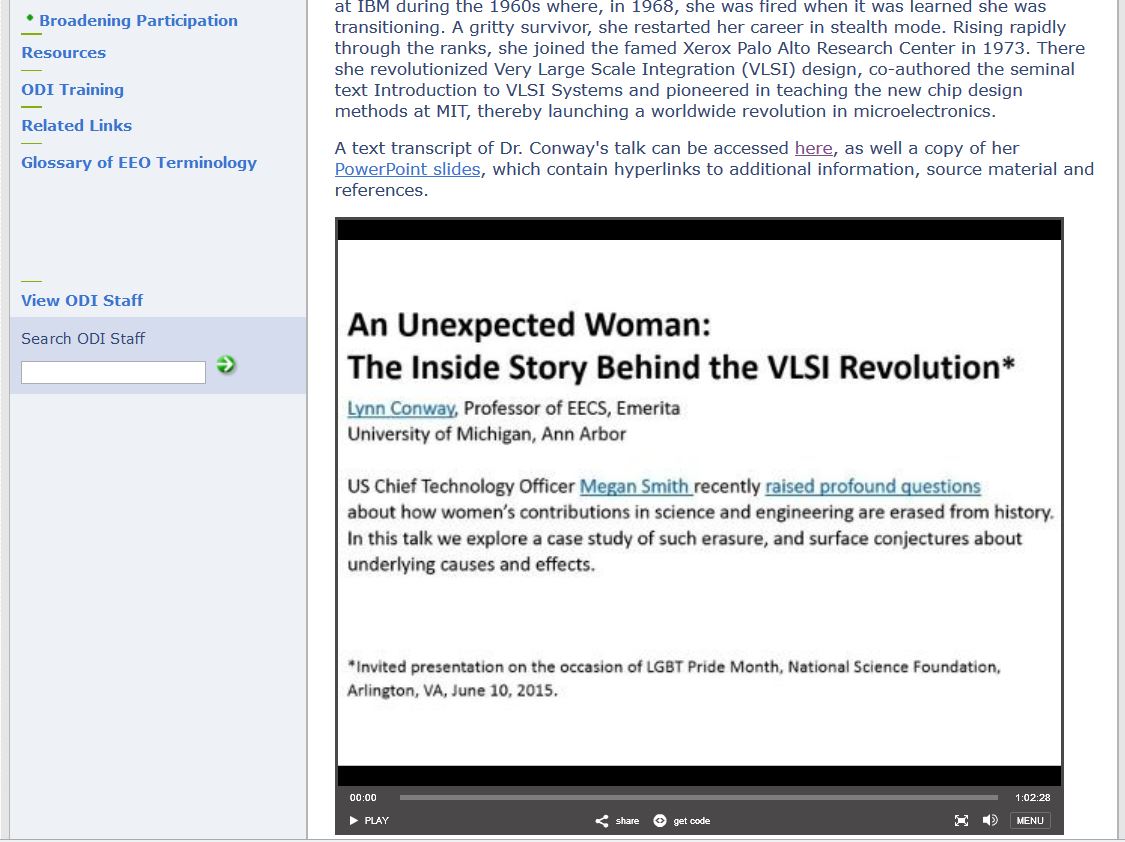
Task: Click the Search ODI Staff input field
Action: (x=113, y=372)
